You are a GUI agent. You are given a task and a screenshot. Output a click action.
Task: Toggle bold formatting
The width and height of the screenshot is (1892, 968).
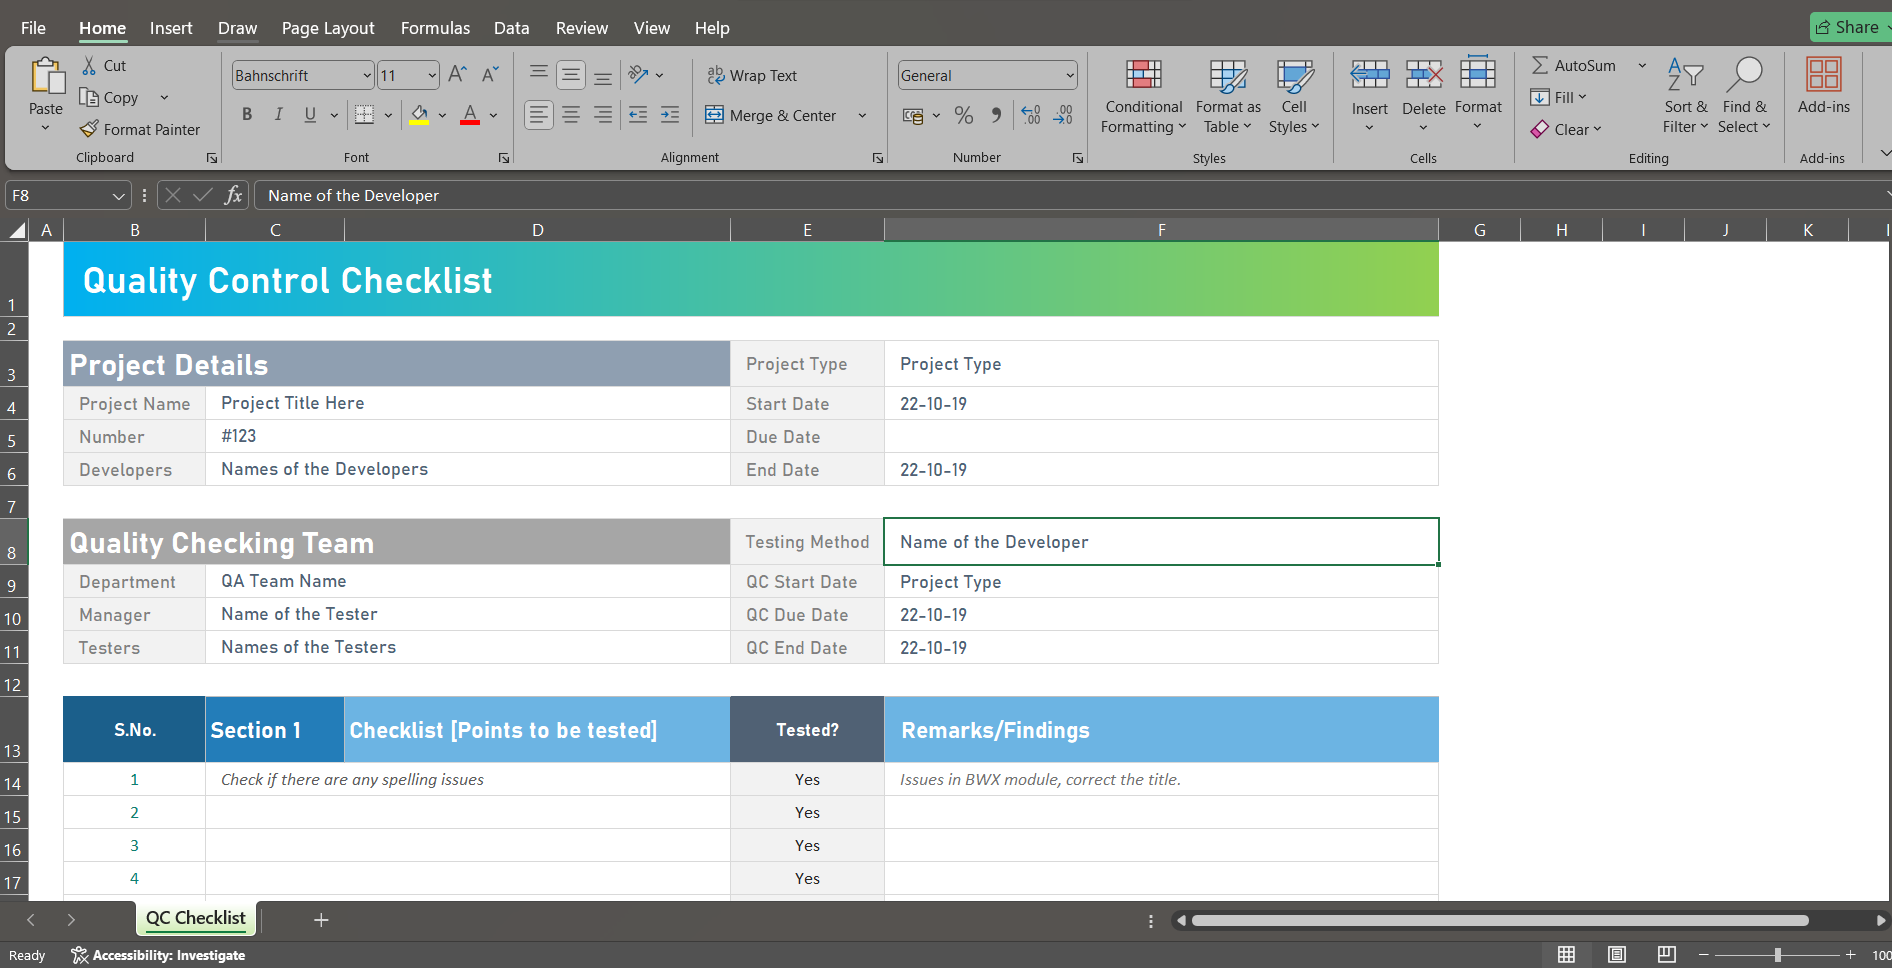247,114
